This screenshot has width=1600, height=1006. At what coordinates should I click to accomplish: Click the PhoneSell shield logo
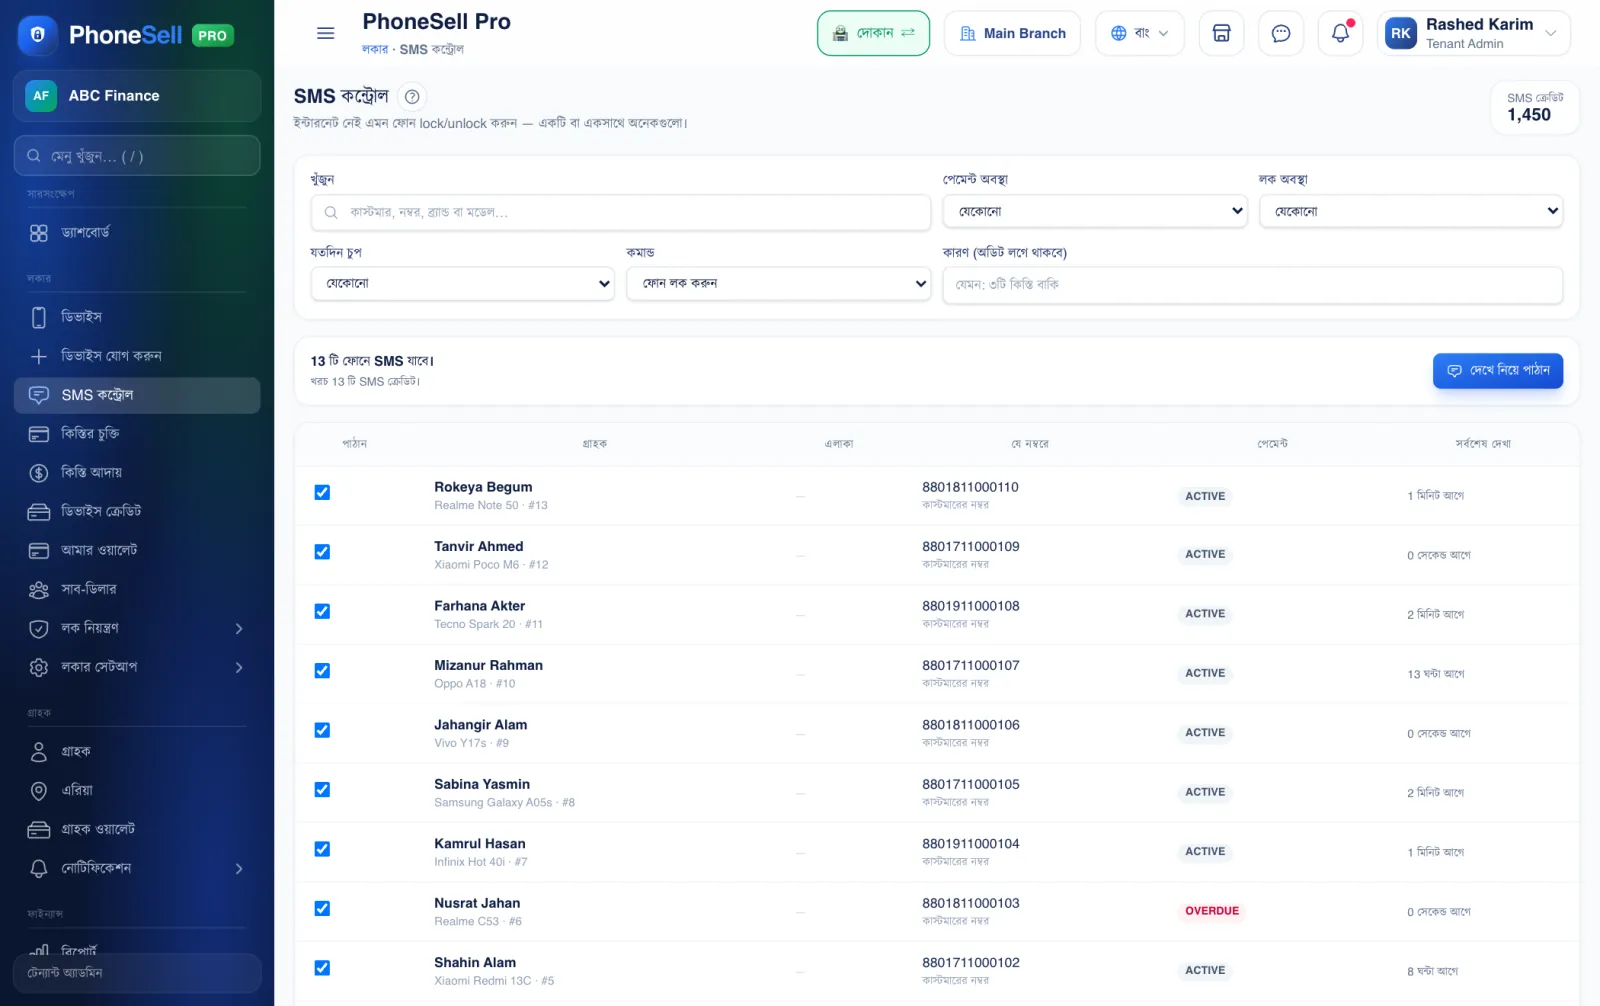coord(37,35)
